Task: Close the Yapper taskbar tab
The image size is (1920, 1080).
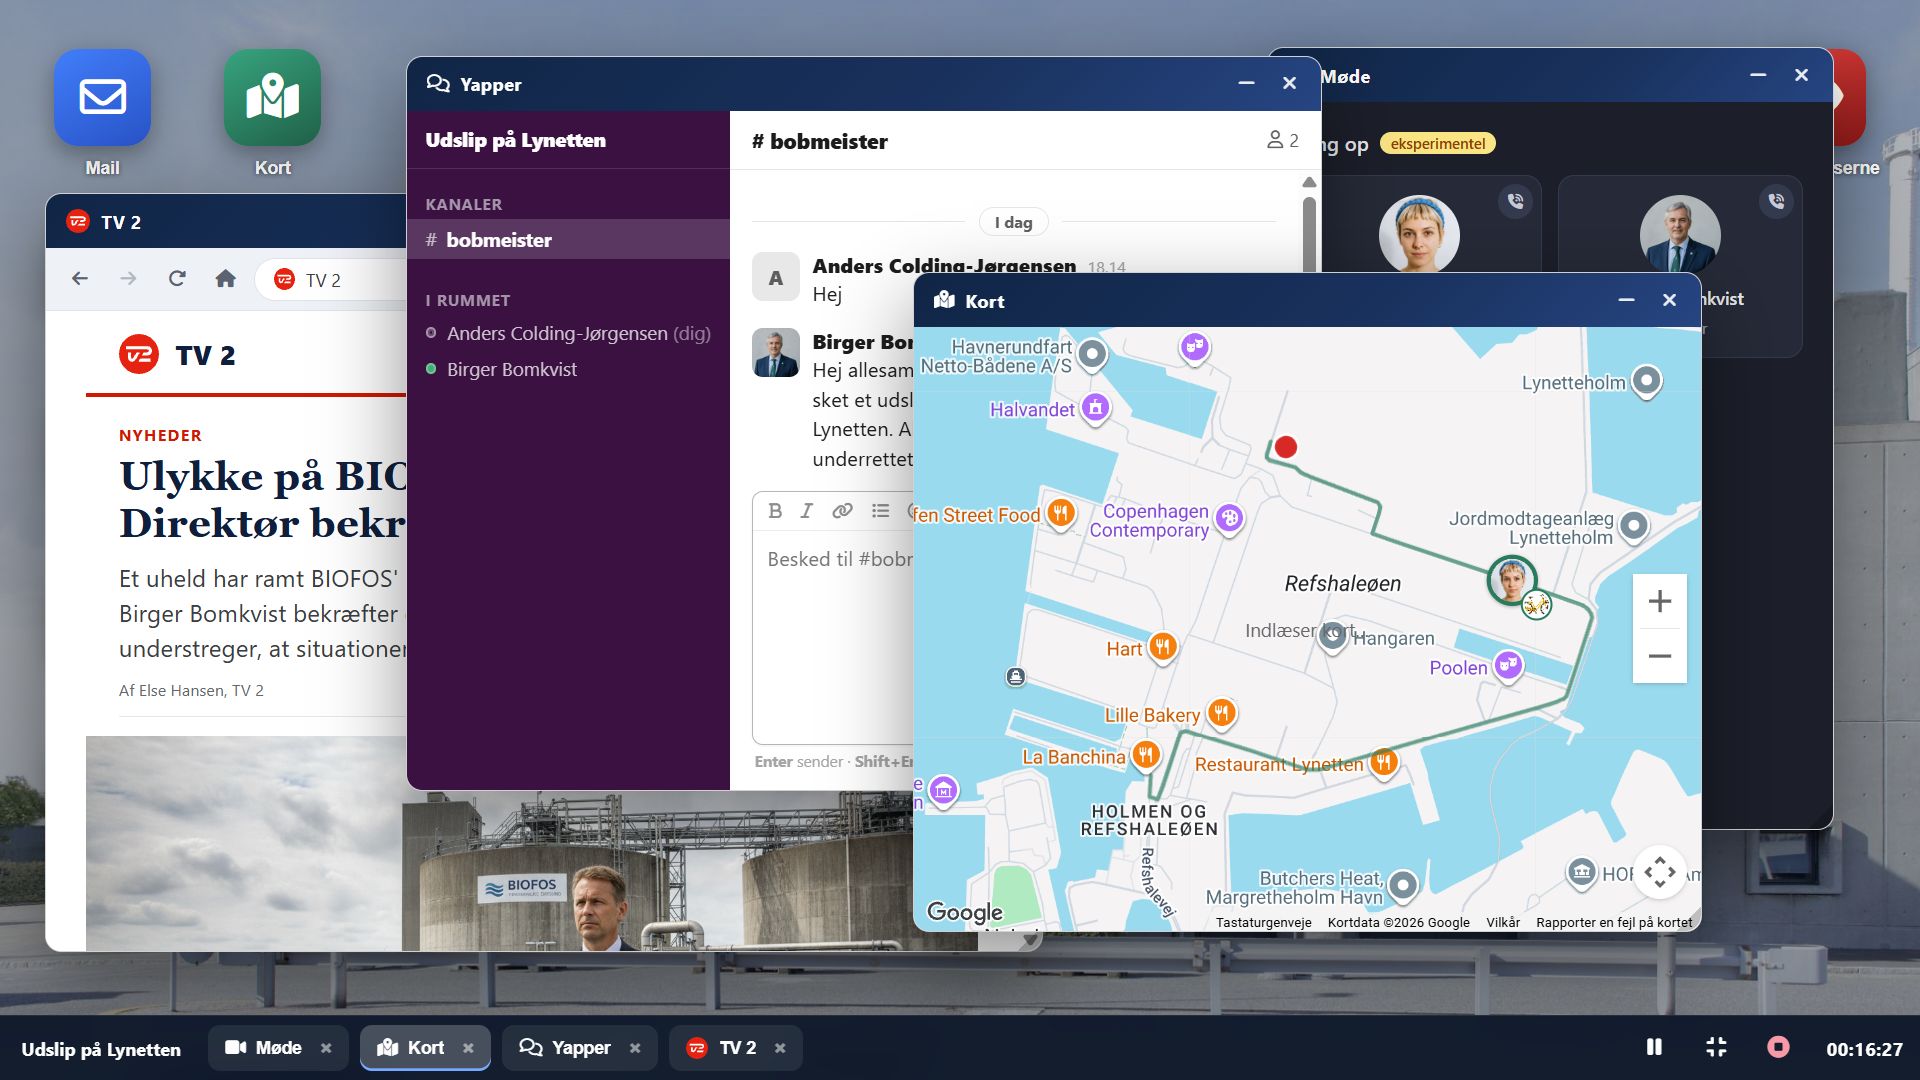Action: click(x=635, y=1048)
